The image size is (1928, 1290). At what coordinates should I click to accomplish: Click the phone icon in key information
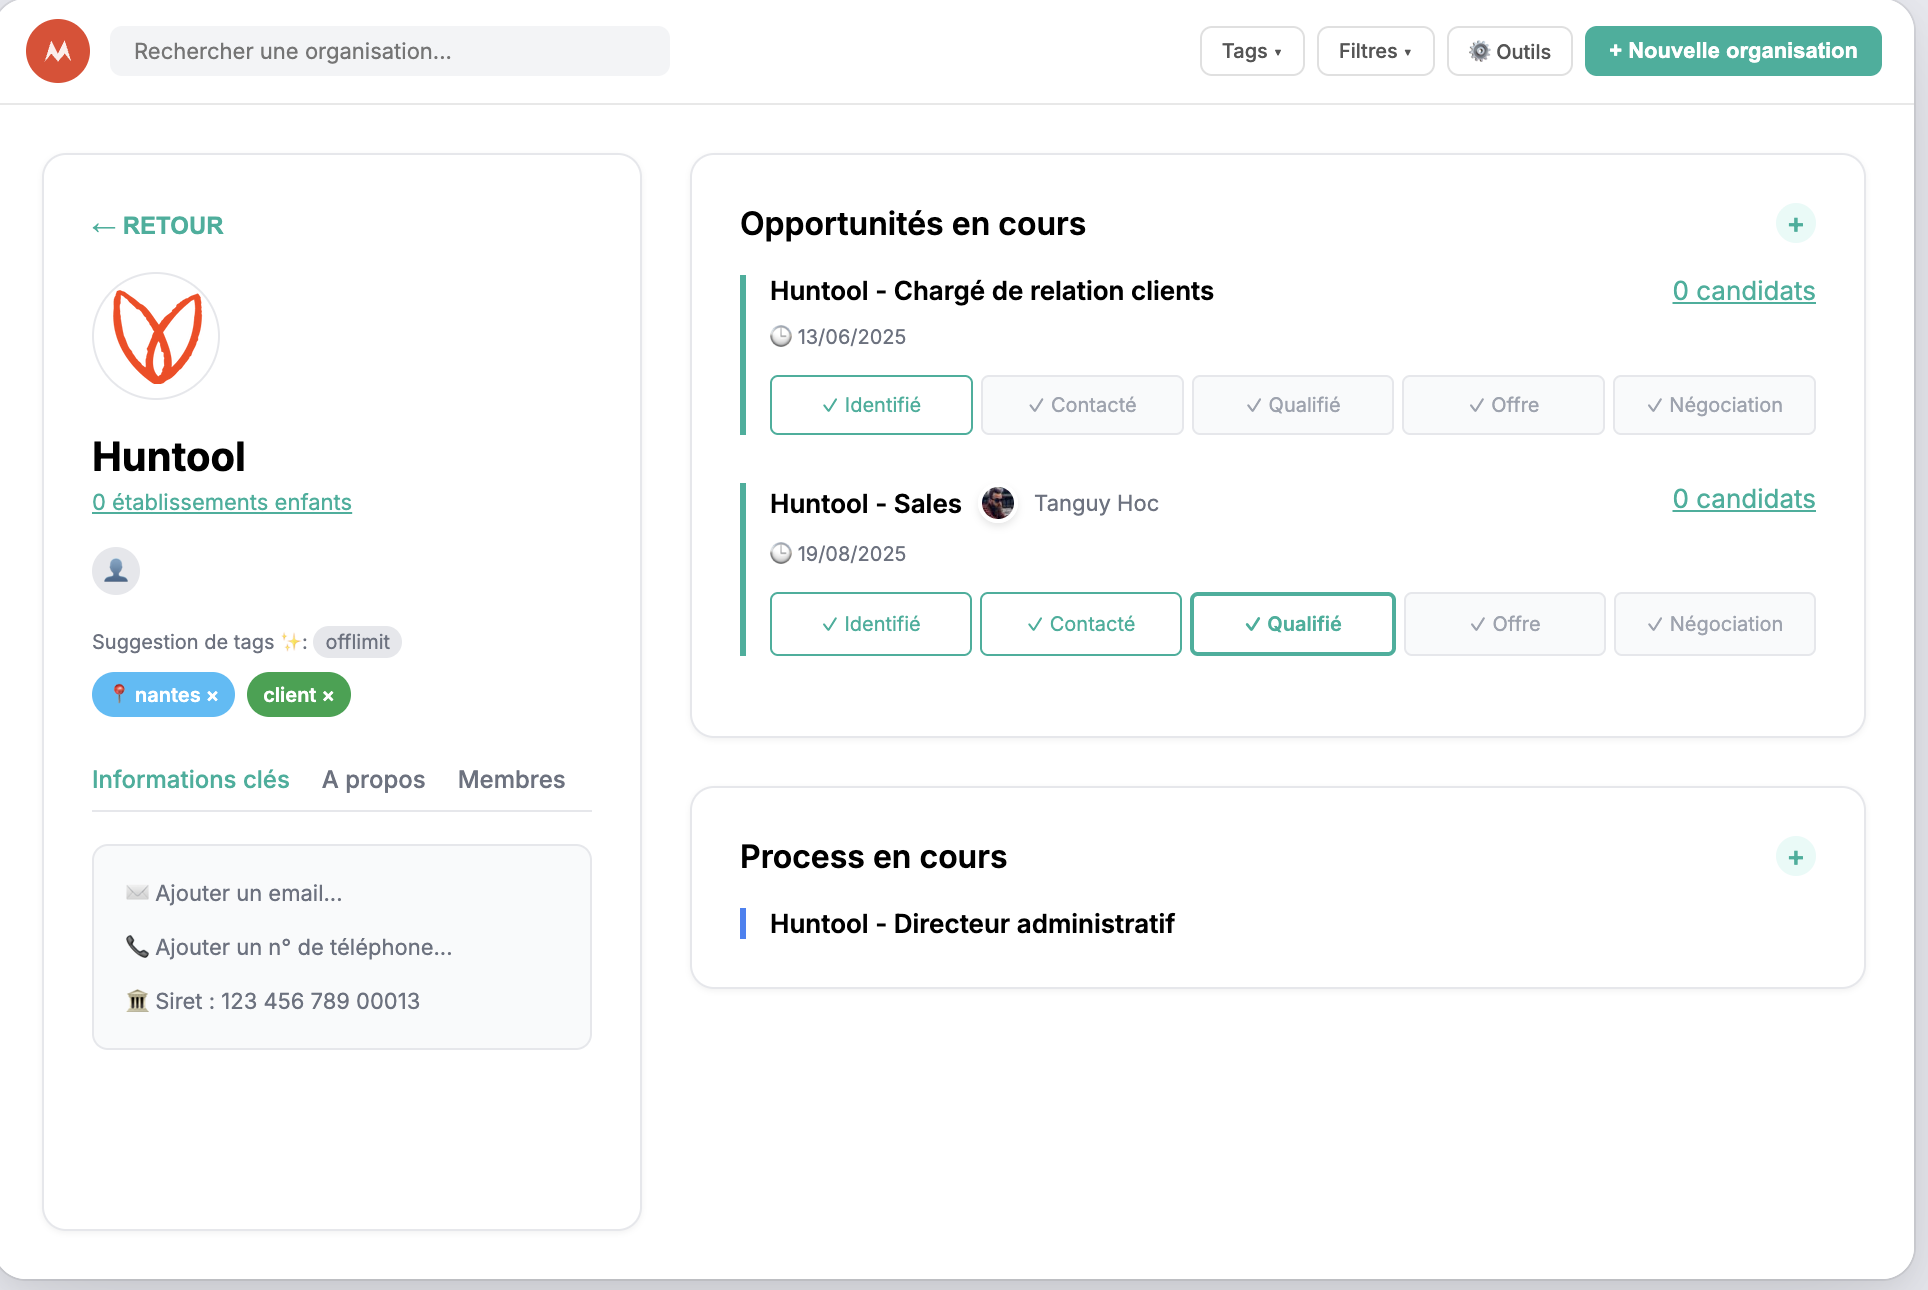137,946
